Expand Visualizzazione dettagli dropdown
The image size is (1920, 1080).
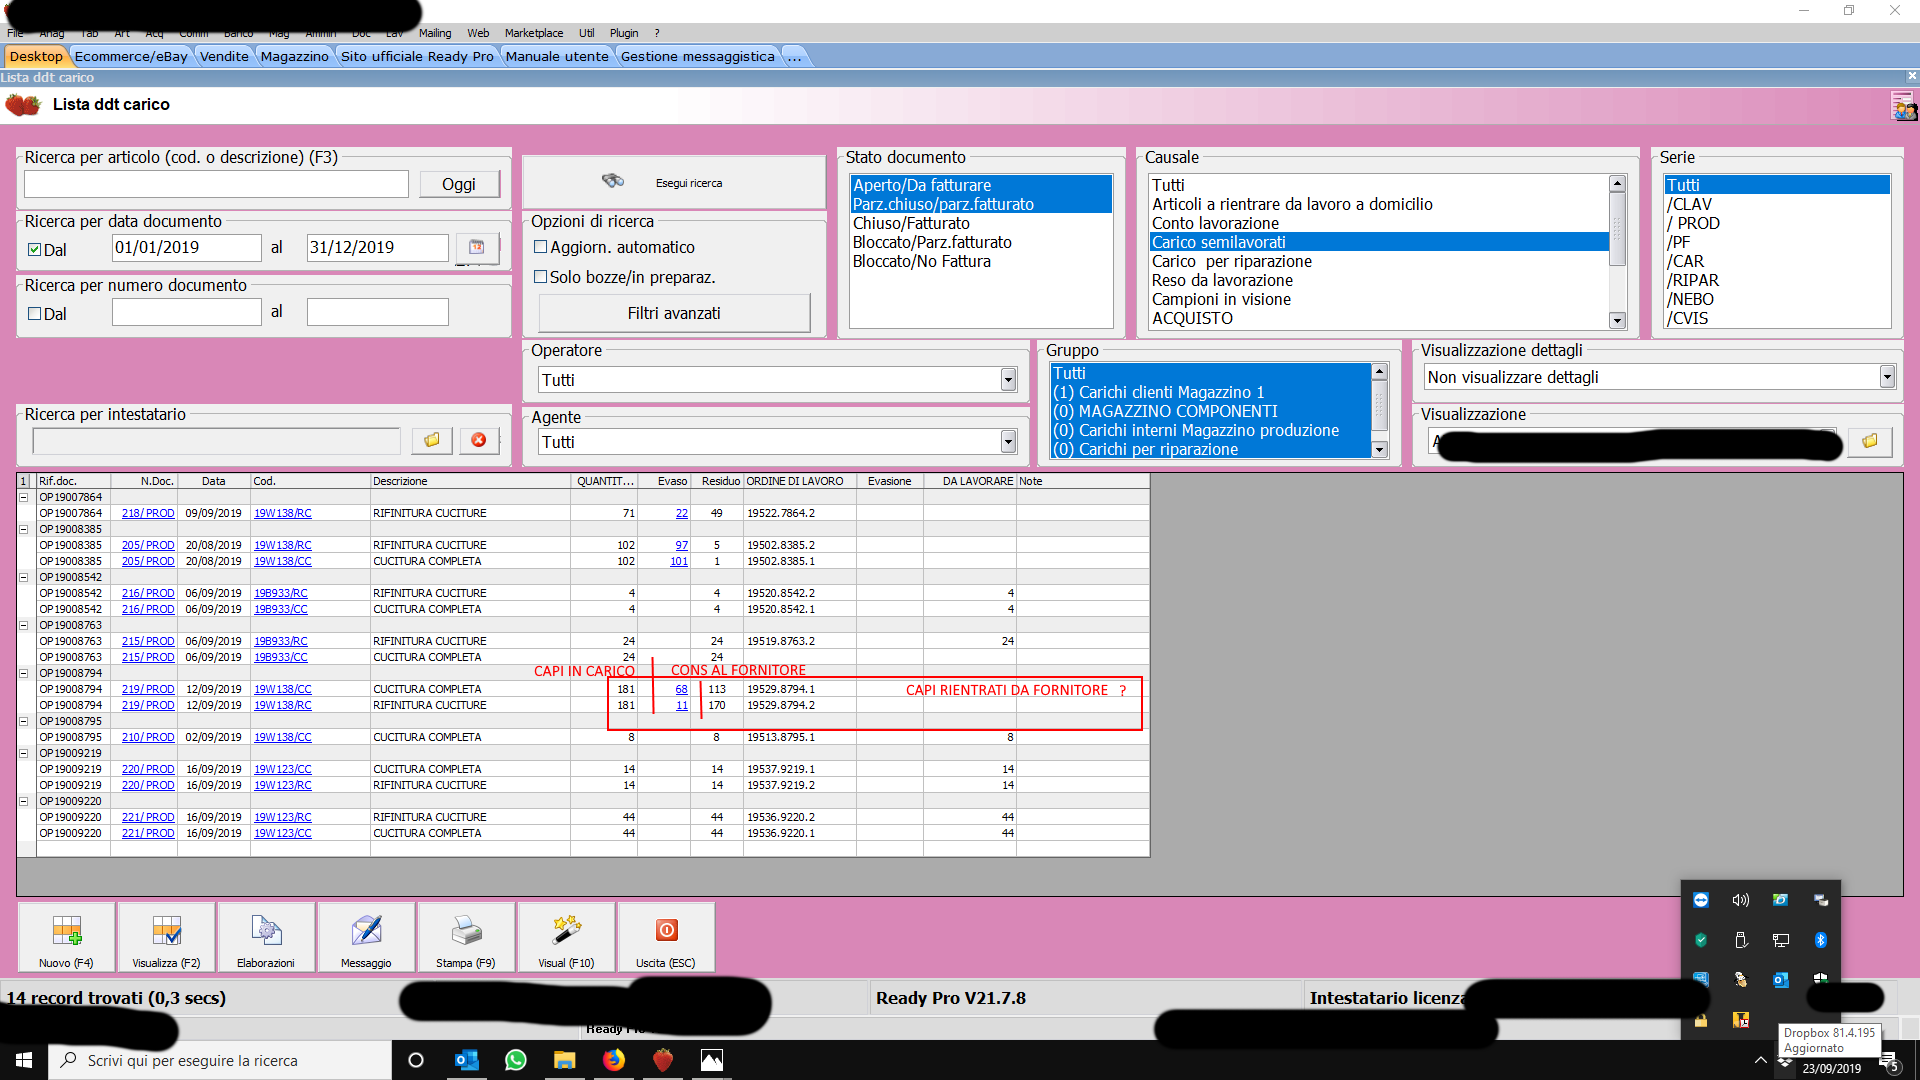(1887, 377)
